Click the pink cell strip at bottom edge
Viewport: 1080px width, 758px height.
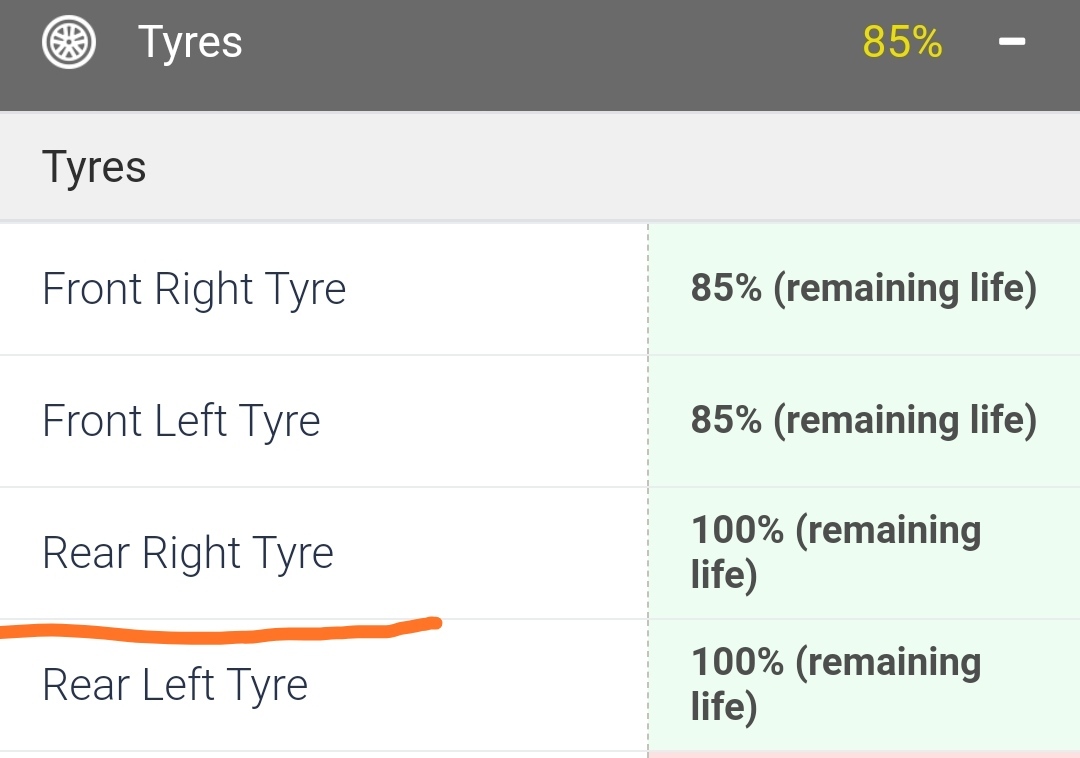864,755
